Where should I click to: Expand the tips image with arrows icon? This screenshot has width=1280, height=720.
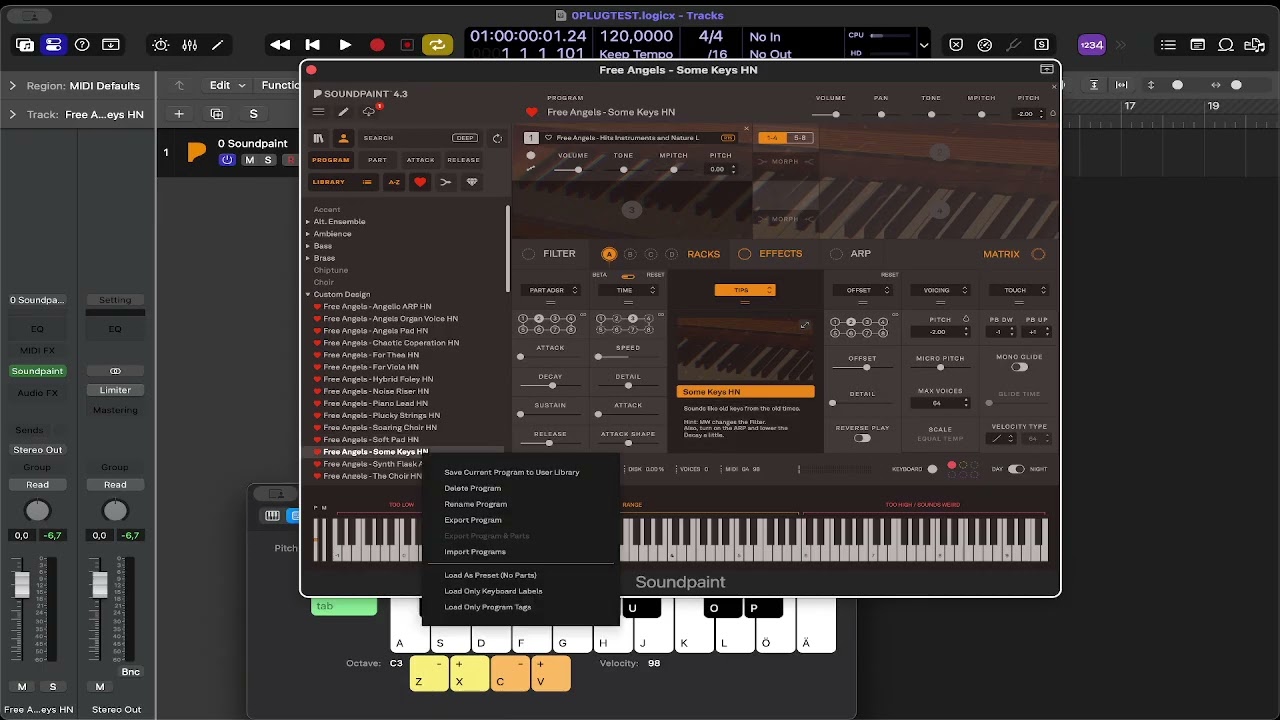tap(804, 325)
